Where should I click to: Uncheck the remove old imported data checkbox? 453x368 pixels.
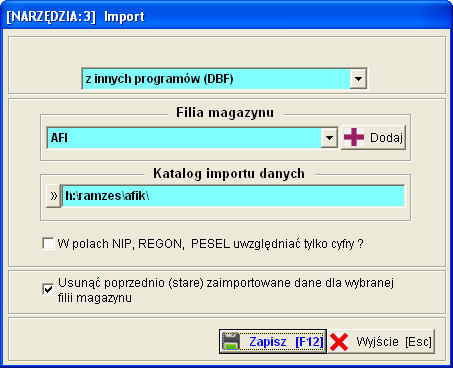pos(48,289)
